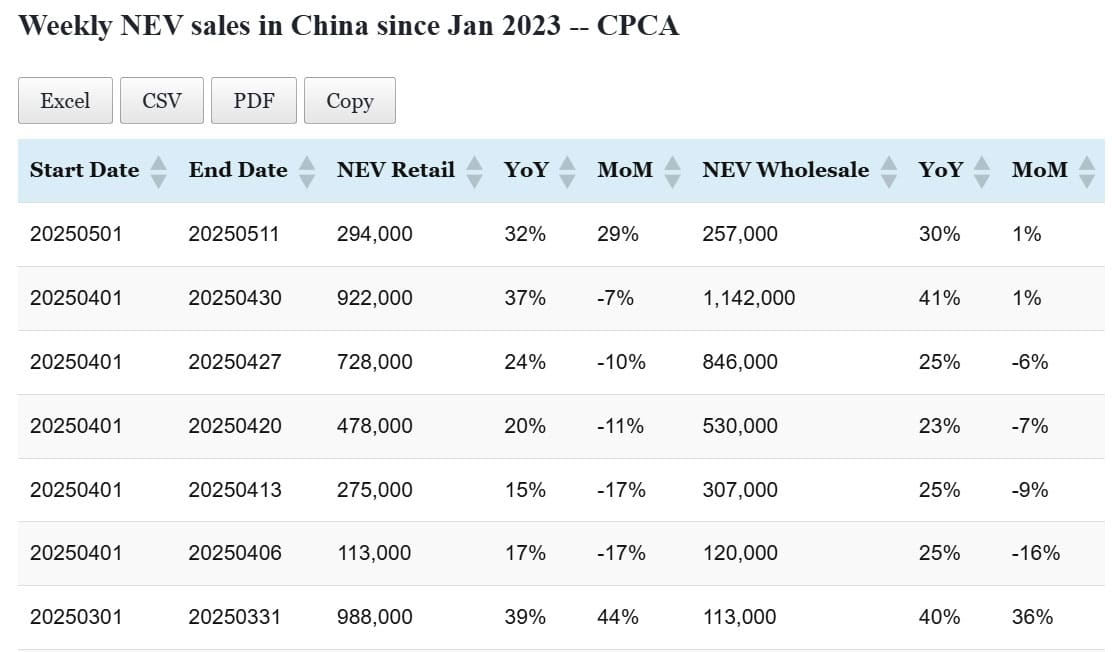Click the End Date header label
The image size is (1112, 652).
238,170
